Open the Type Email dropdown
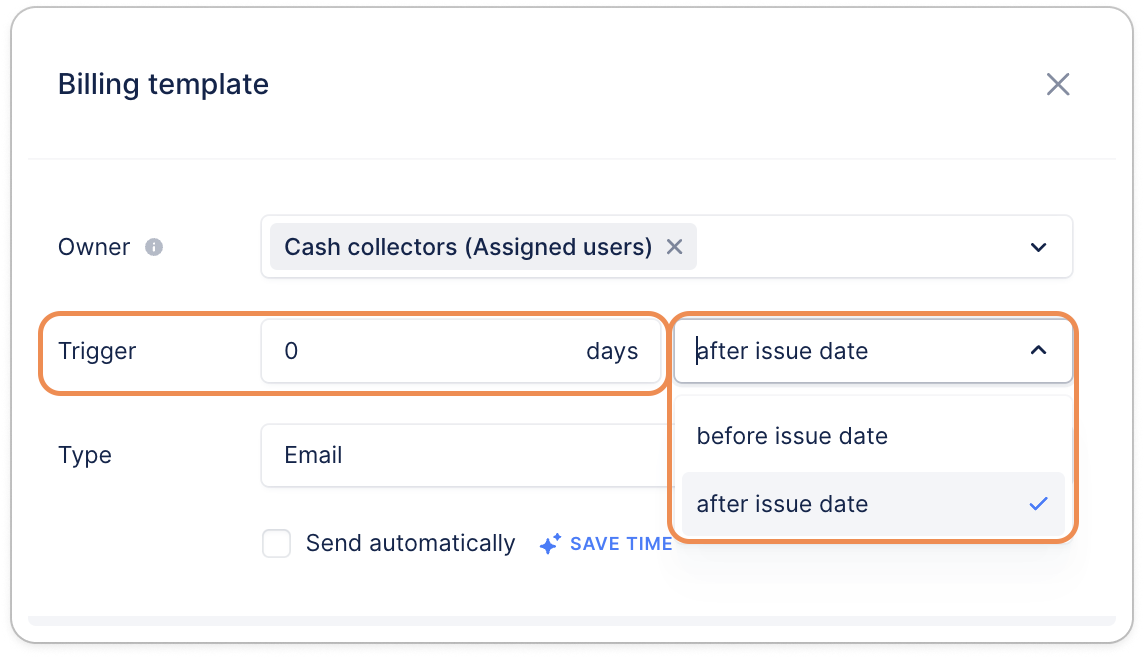The image size is (1144, 658). point(460,455)
